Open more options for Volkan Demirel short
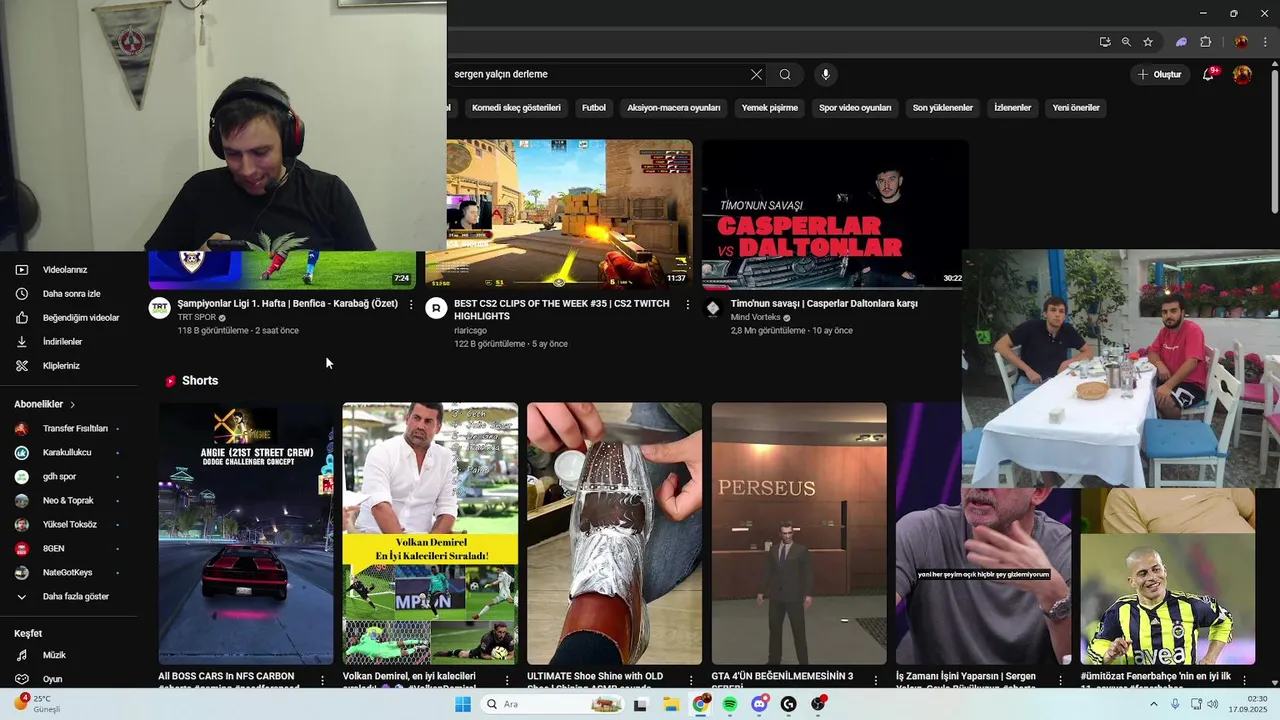The image size is (1280, 720). (x=507, y=680)
